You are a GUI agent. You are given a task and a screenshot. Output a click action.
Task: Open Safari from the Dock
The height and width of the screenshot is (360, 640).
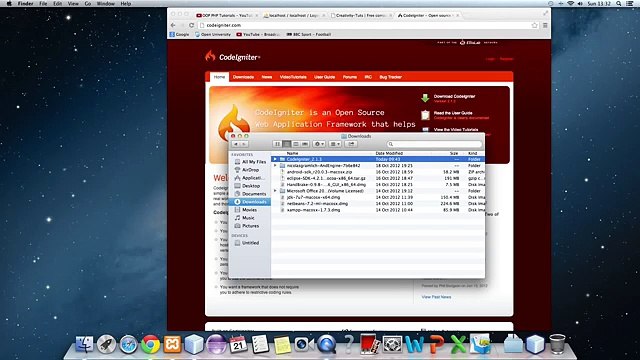coord(128,344)
